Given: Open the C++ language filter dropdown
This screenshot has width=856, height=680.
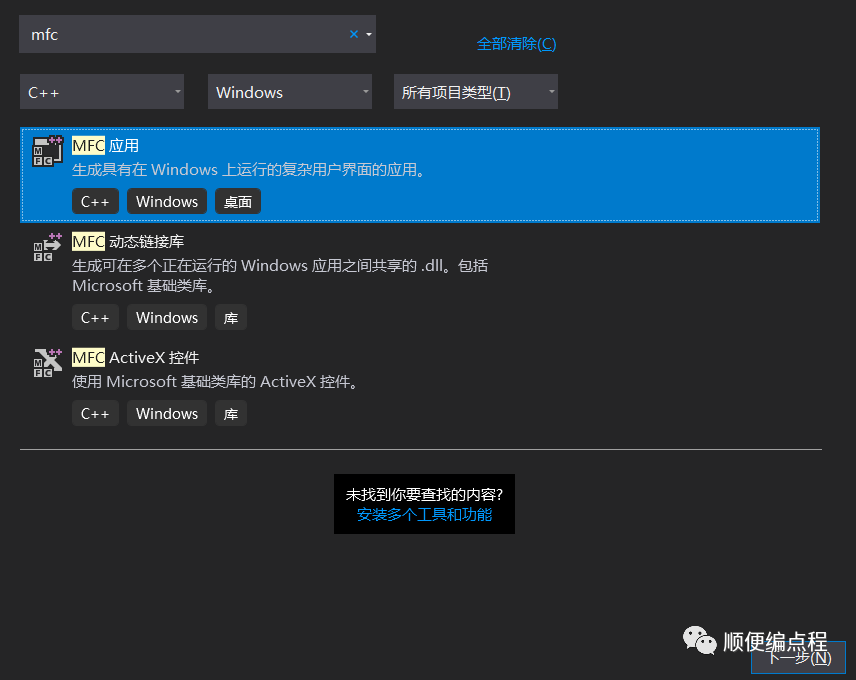Looking at the screenshot, I should pos(102,92).
